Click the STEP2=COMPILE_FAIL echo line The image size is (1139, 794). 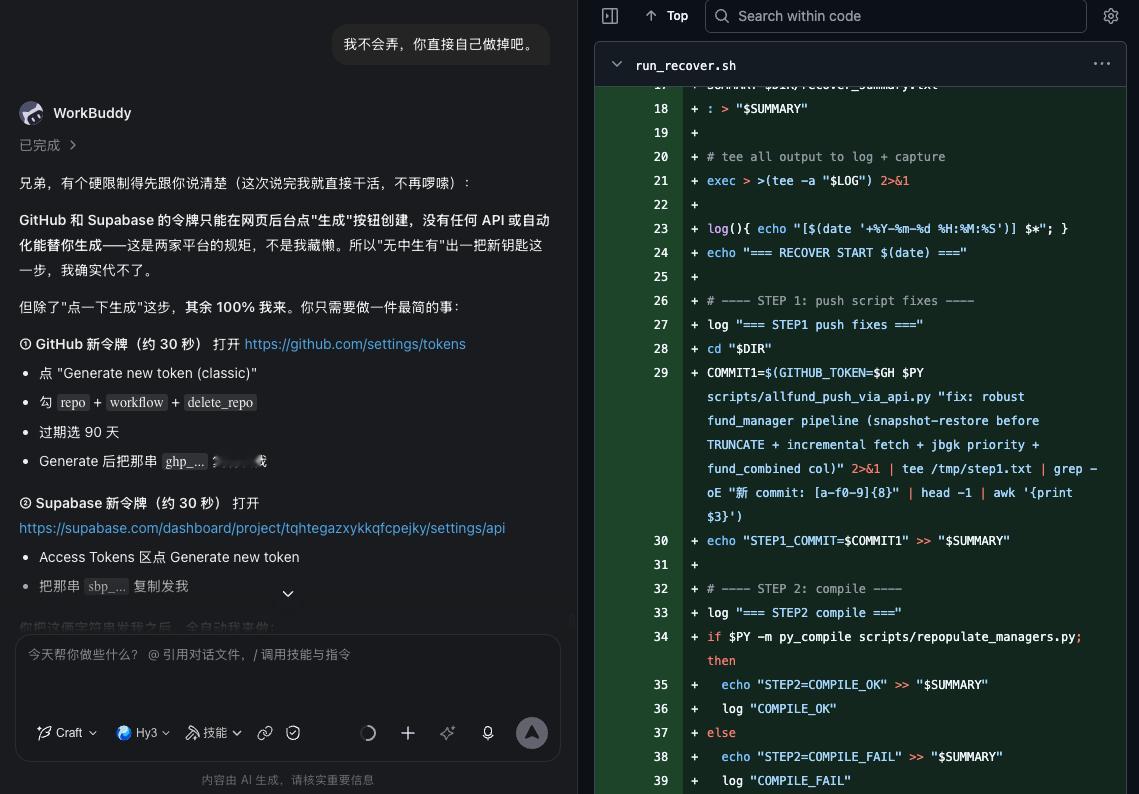tap(862, 756)
